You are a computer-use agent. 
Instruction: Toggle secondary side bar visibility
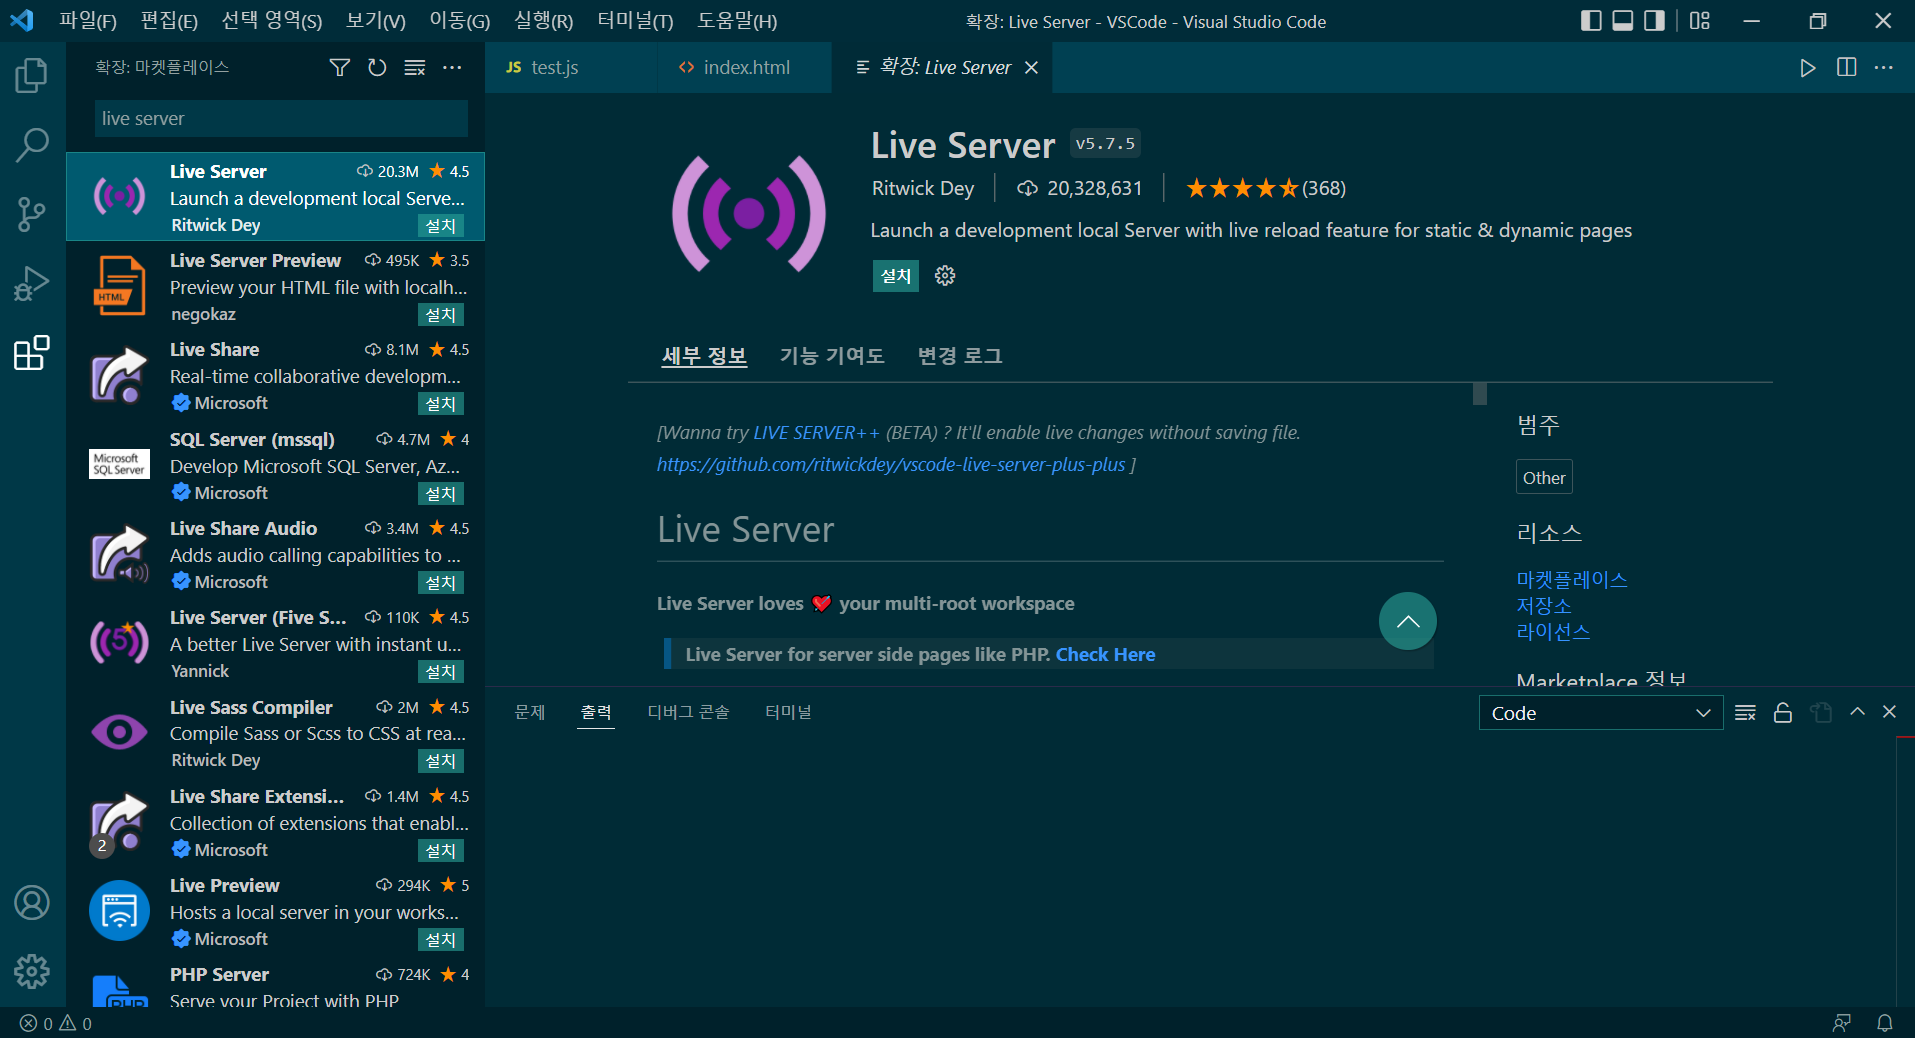tap(1655, 20)
